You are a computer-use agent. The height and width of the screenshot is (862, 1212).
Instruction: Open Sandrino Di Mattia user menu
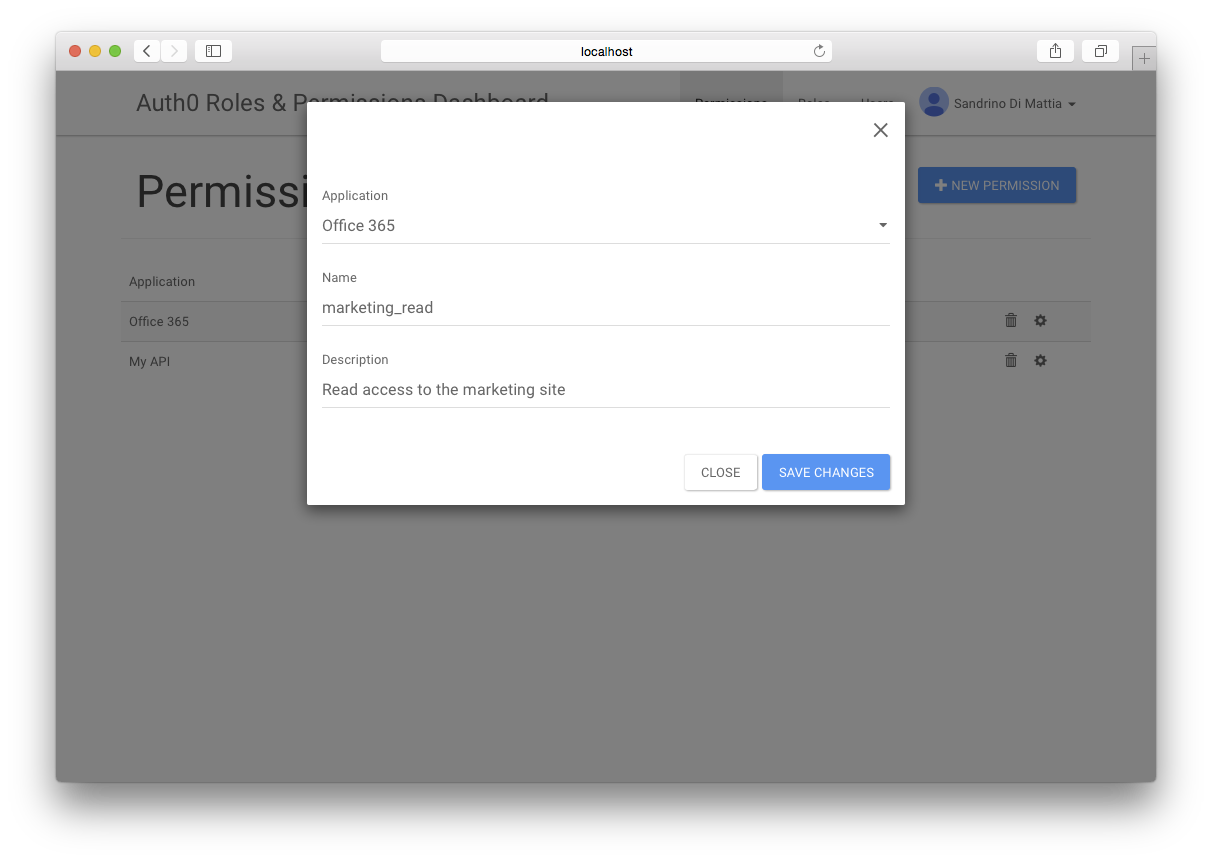point(1014,104)
